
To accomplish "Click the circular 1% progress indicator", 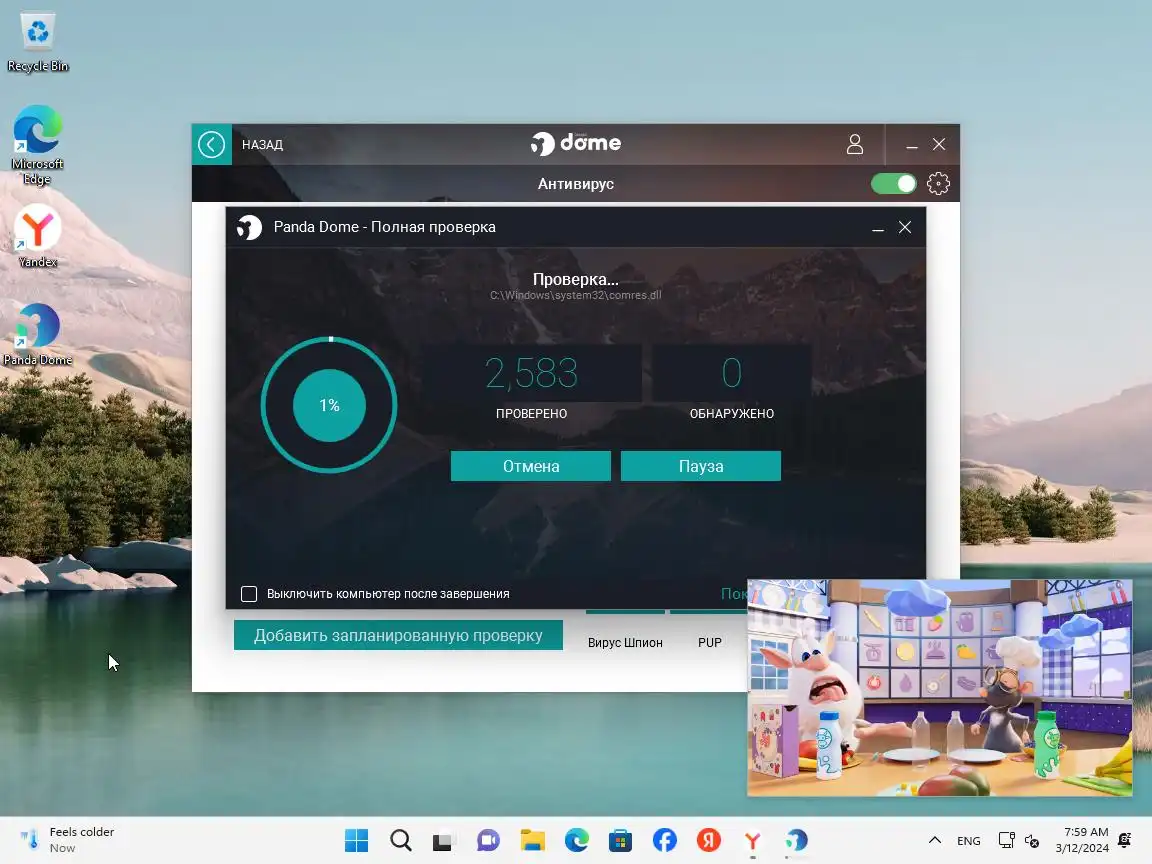I will click(x=329, y=405).
